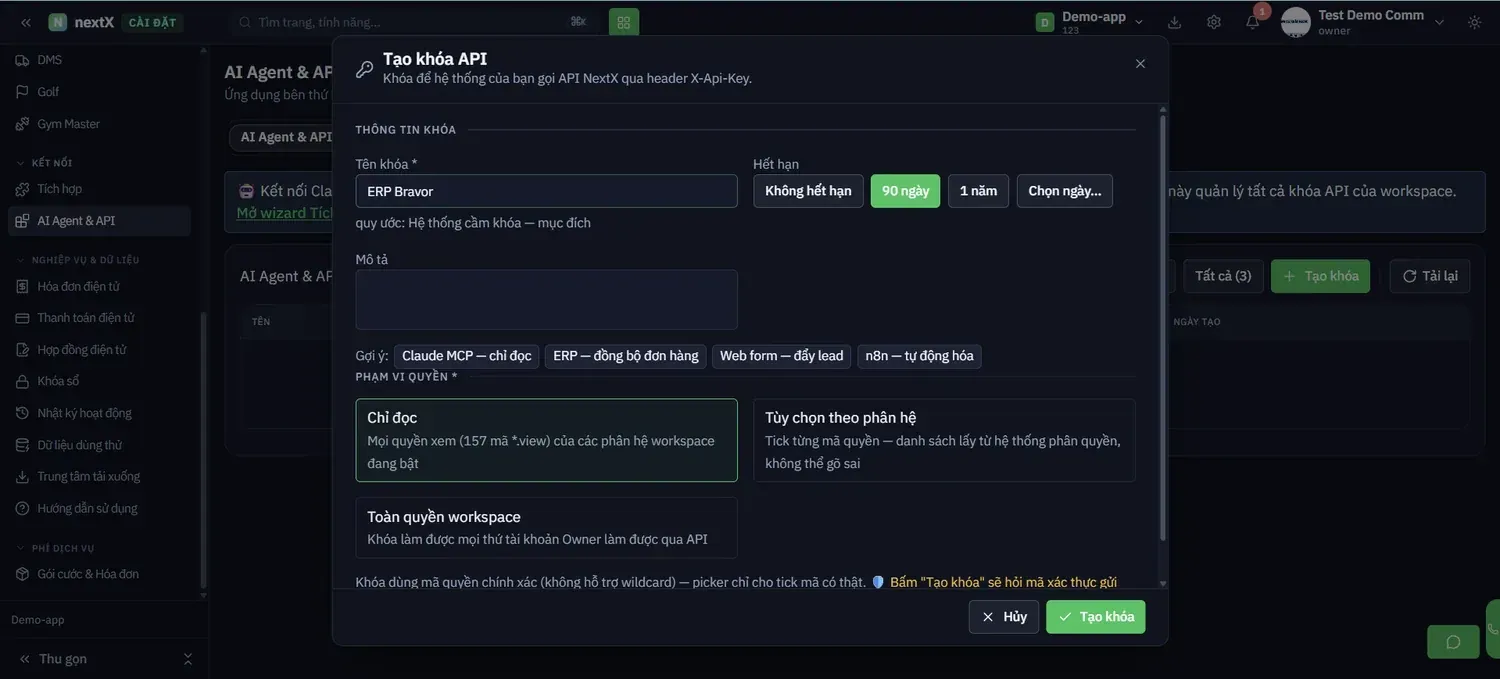Open Hóa đơn điện tử in the sidebar

pyautogui.click(x=99, y=286)
